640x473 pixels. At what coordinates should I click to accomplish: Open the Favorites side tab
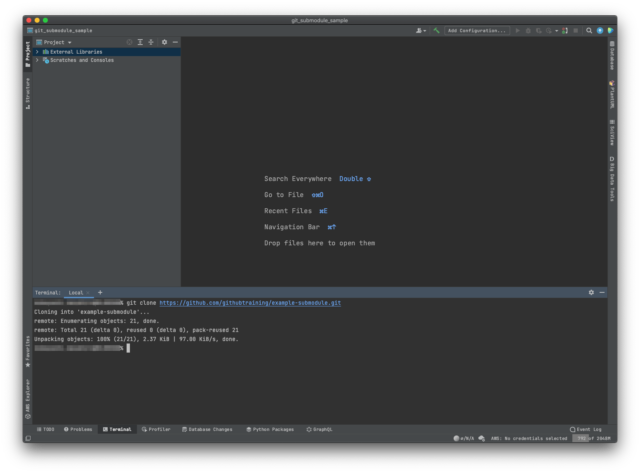pyautogui.click(x=28, y=351)
